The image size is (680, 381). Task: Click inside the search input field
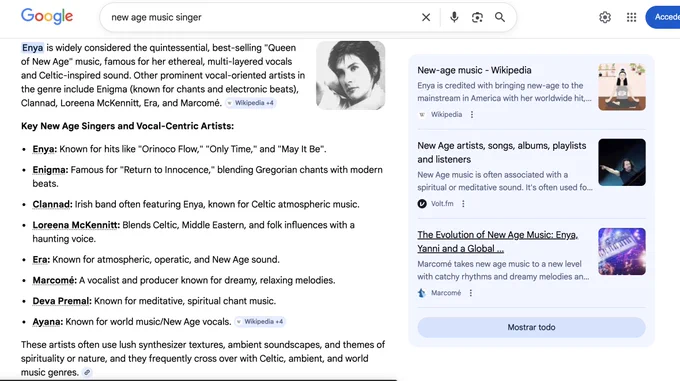pos(260,17)
